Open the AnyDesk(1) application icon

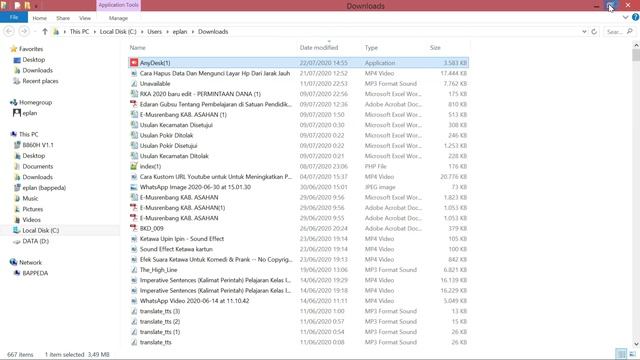(134, 62)
